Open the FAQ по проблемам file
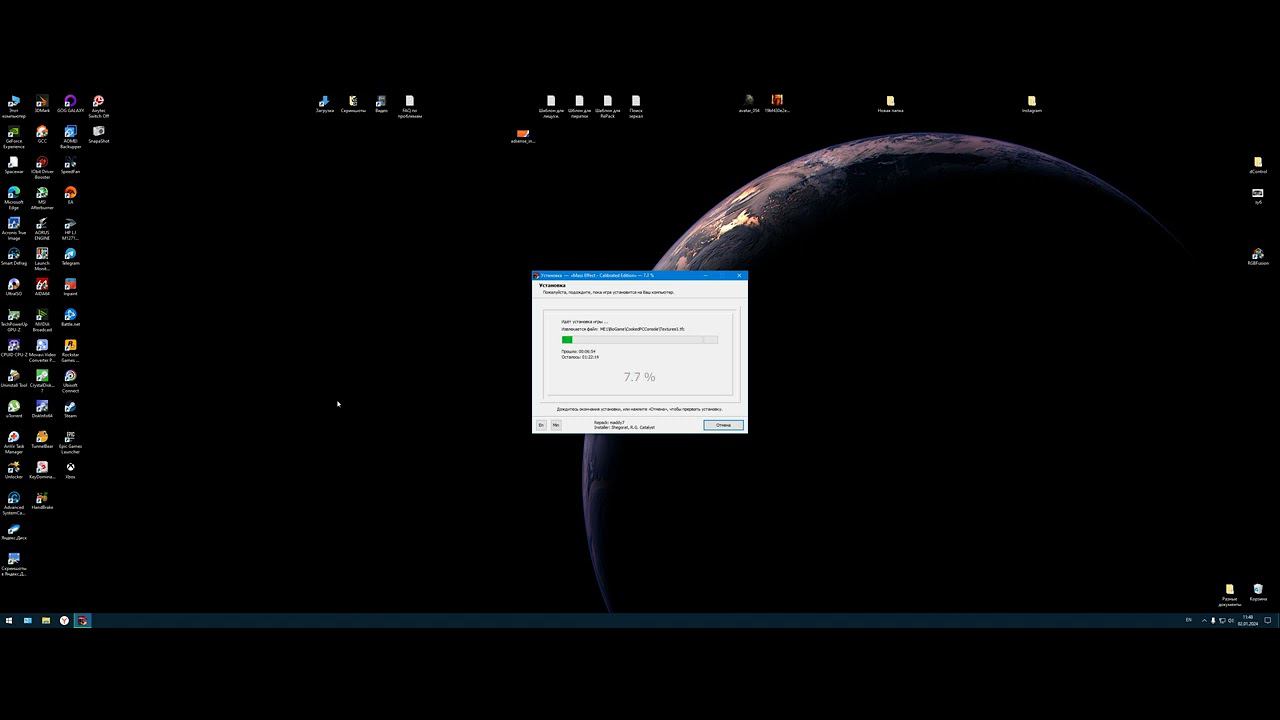 tap(409, 107)
